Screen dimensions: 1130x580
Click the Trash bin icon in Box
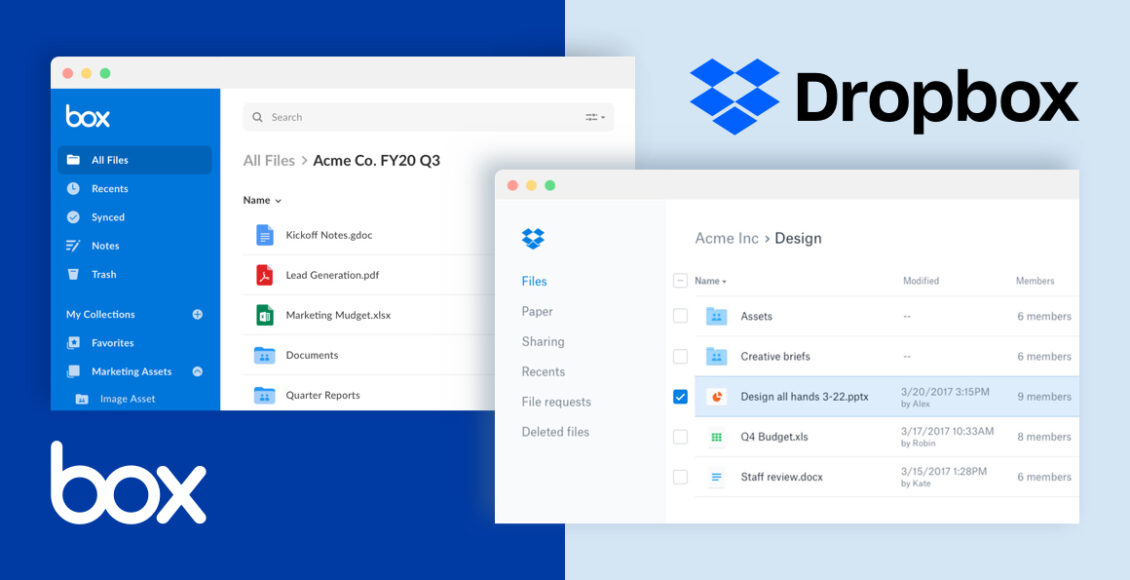tap(73, 275)
